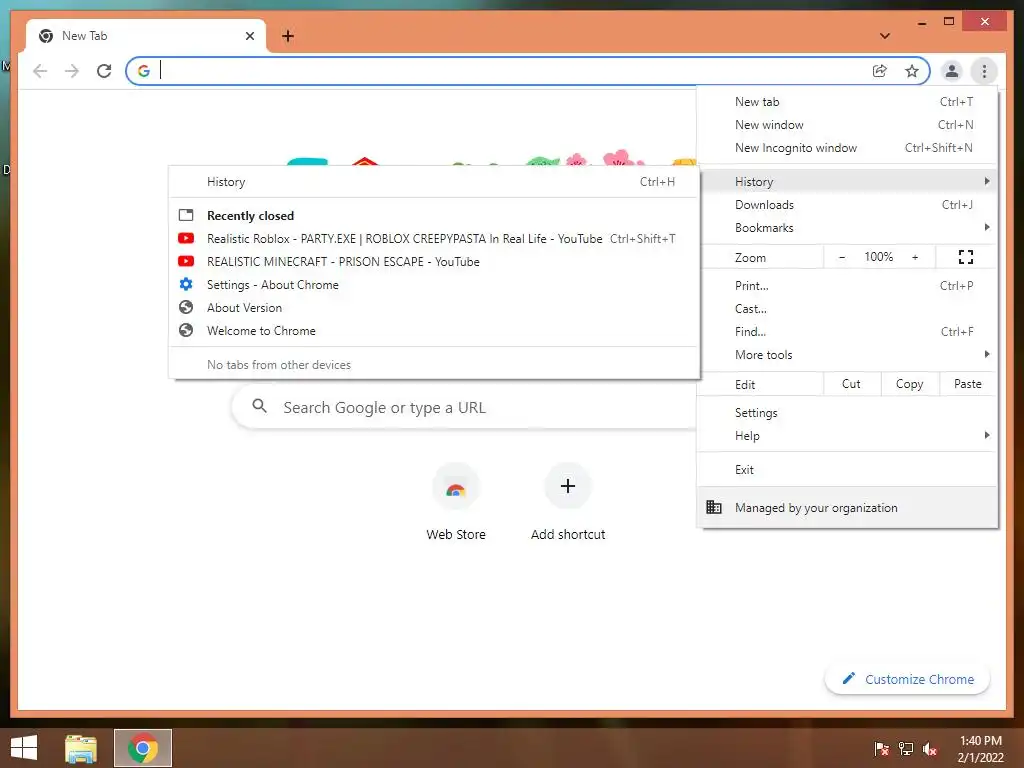Reopen Welcome to Chrome entry
The width and height of the screenshot is (1024, 768).
pos(434,330)
